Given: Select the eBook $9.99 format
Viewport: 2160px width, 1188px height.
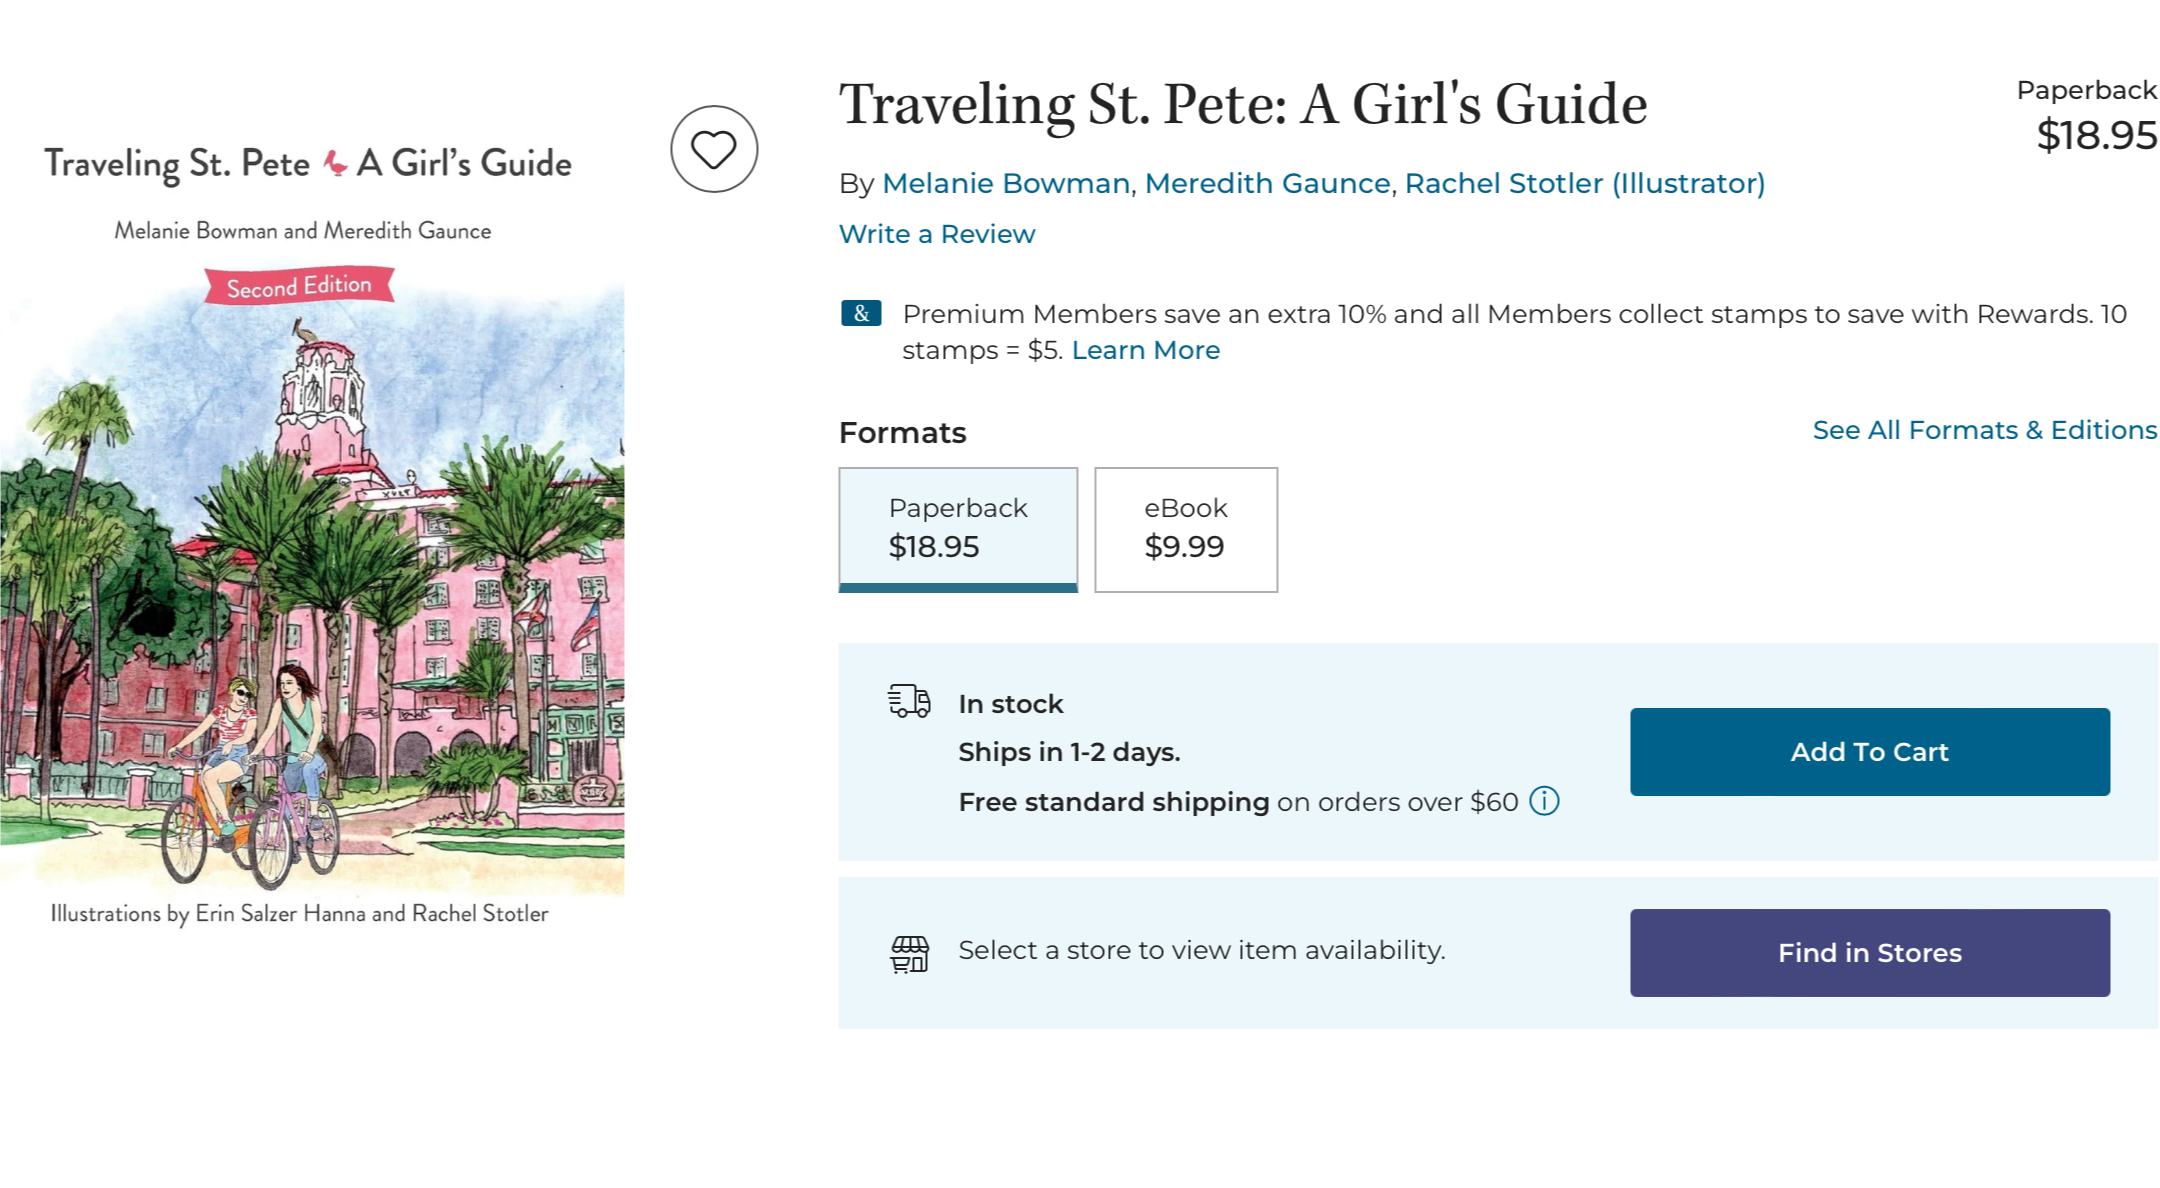Looking at the screenshot, I should pyautogui.click(x=1186, y=529).
